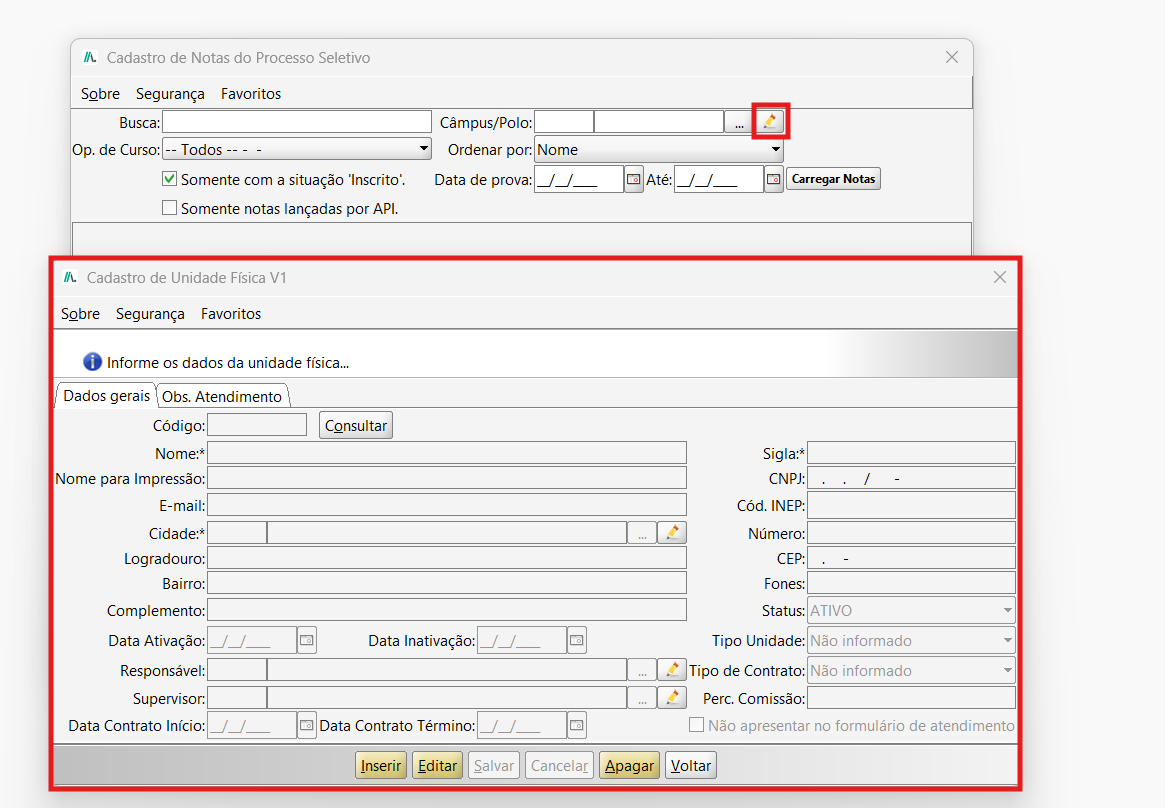The image size is (1165, 808).
Task: Click the Bairro input field
Action: coord(447,583)
